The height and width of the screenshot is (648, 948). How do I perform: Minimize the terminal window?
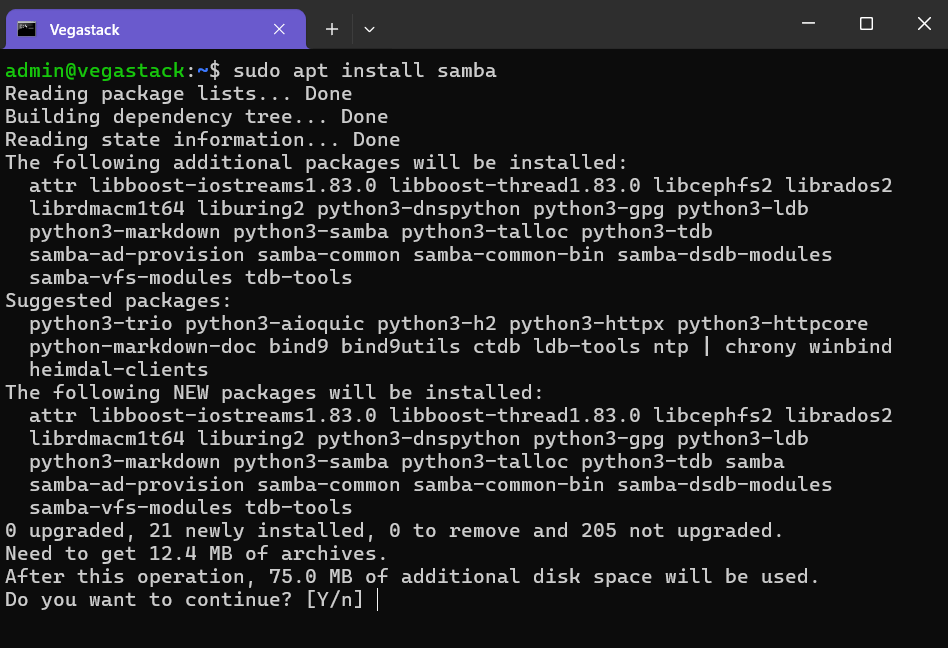point(807,24)
